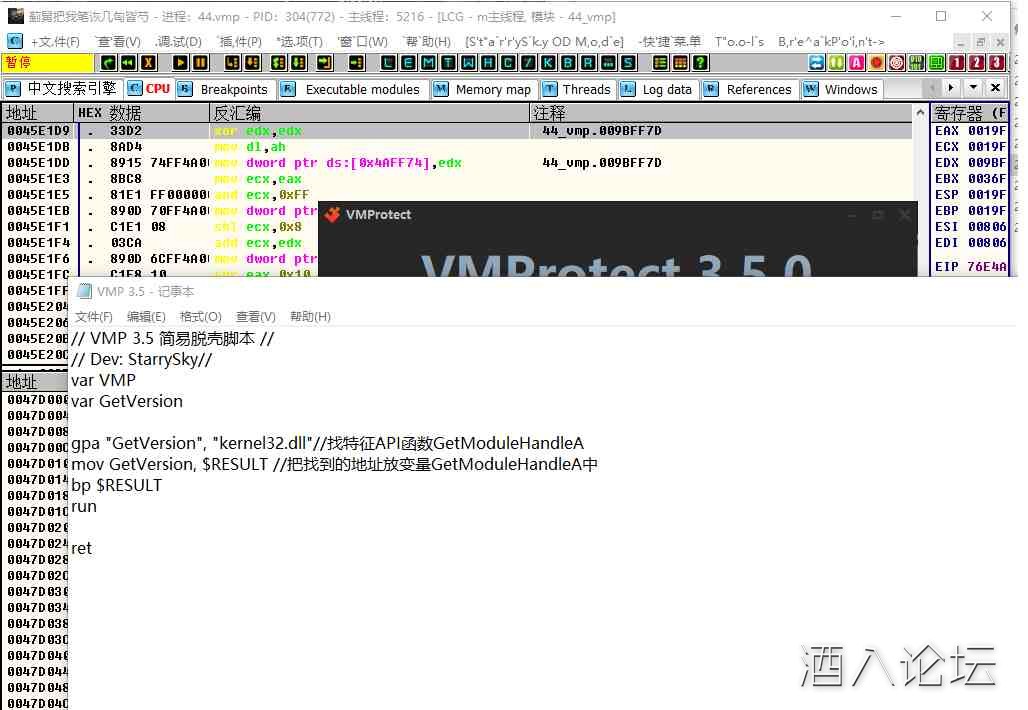The image size is (1028, 710).
Task: Click the red number 1 toolbar icon
Action: [956, 63]
